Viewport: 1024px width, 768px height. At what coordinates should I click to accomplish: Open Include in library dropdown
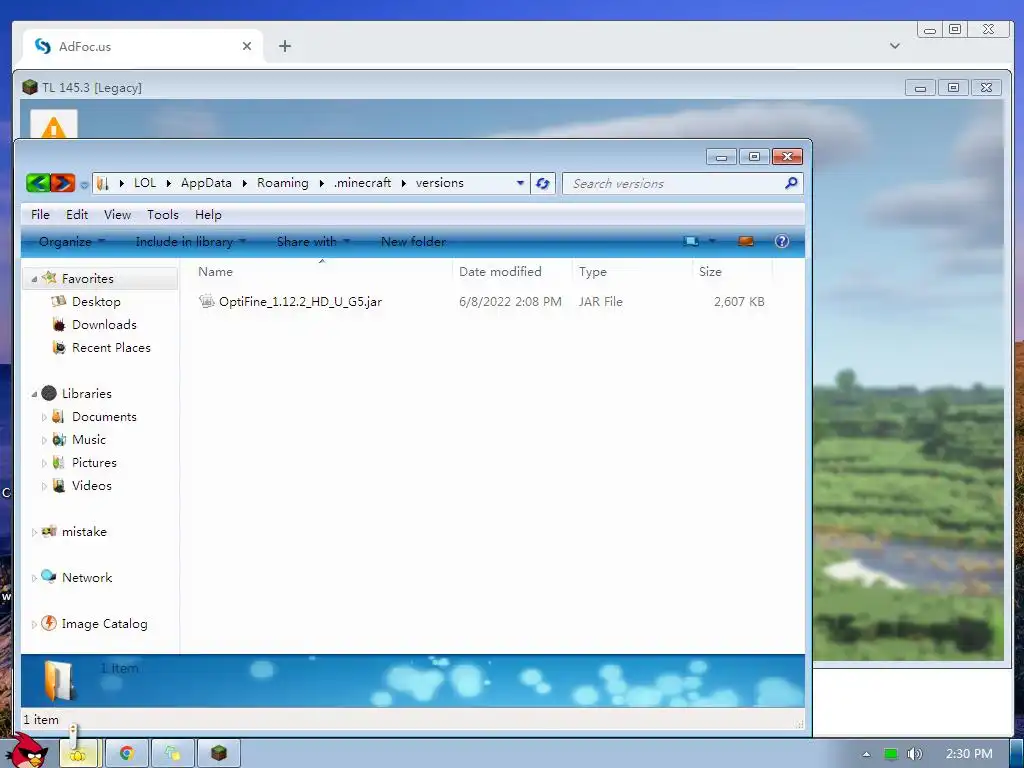point(190,242)
